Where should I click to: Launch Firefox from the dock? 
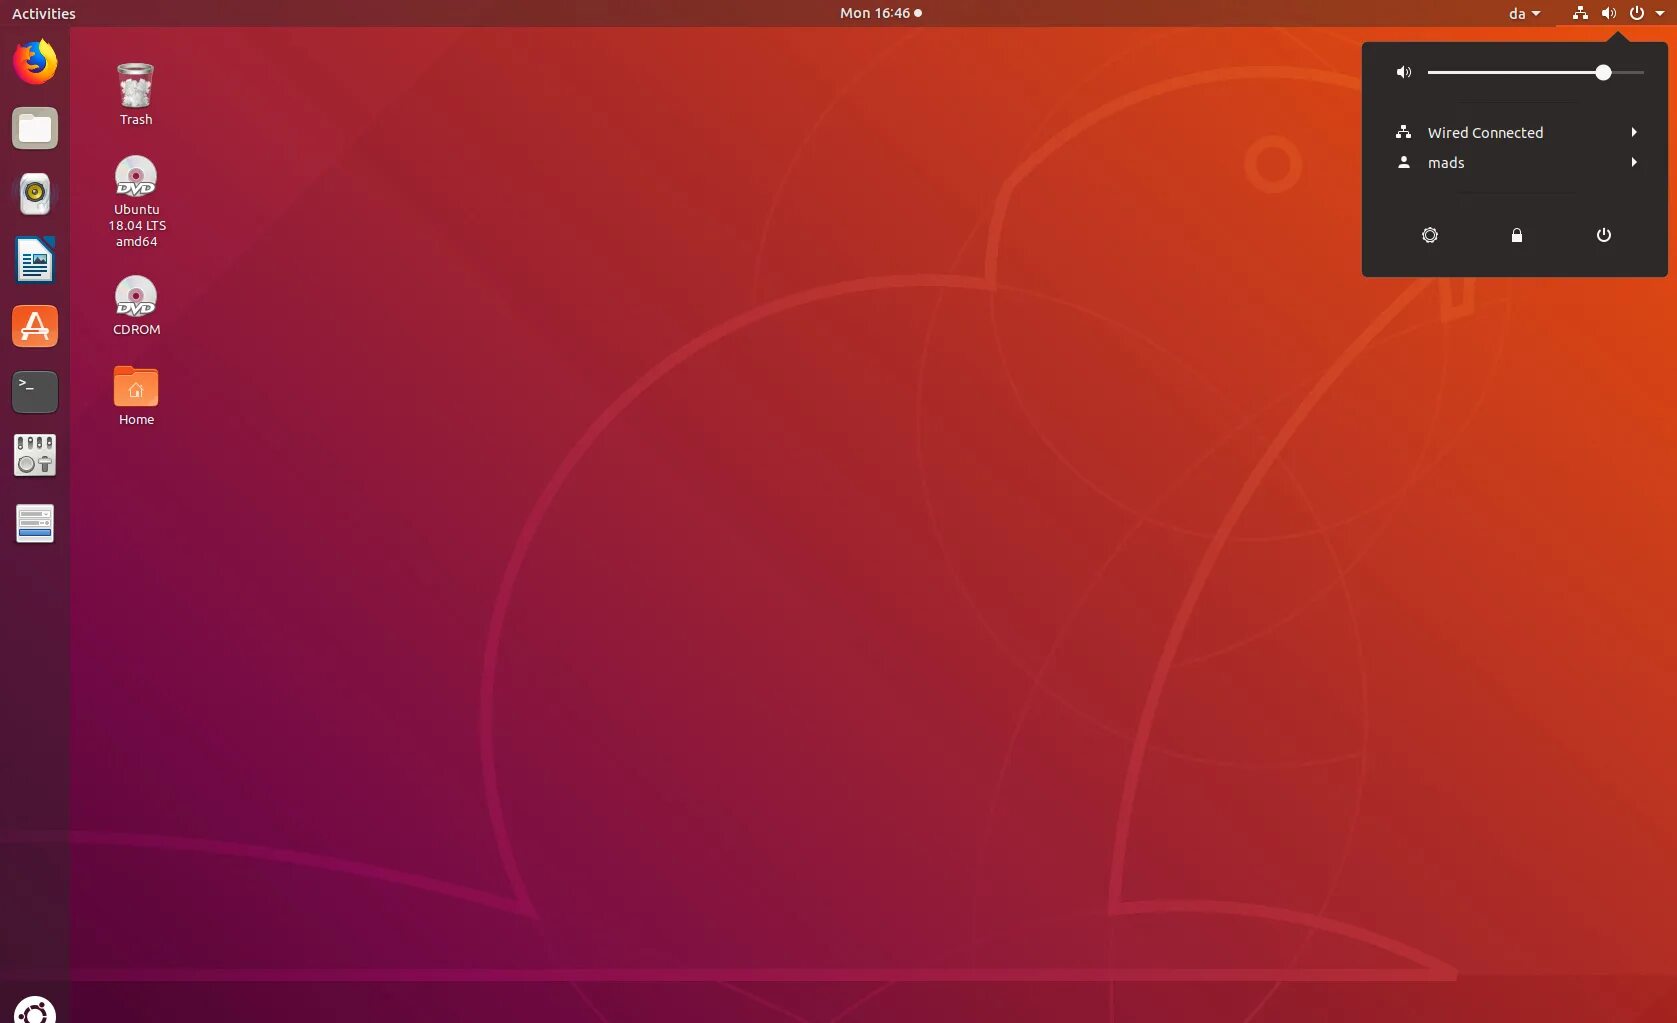point(34,61)
